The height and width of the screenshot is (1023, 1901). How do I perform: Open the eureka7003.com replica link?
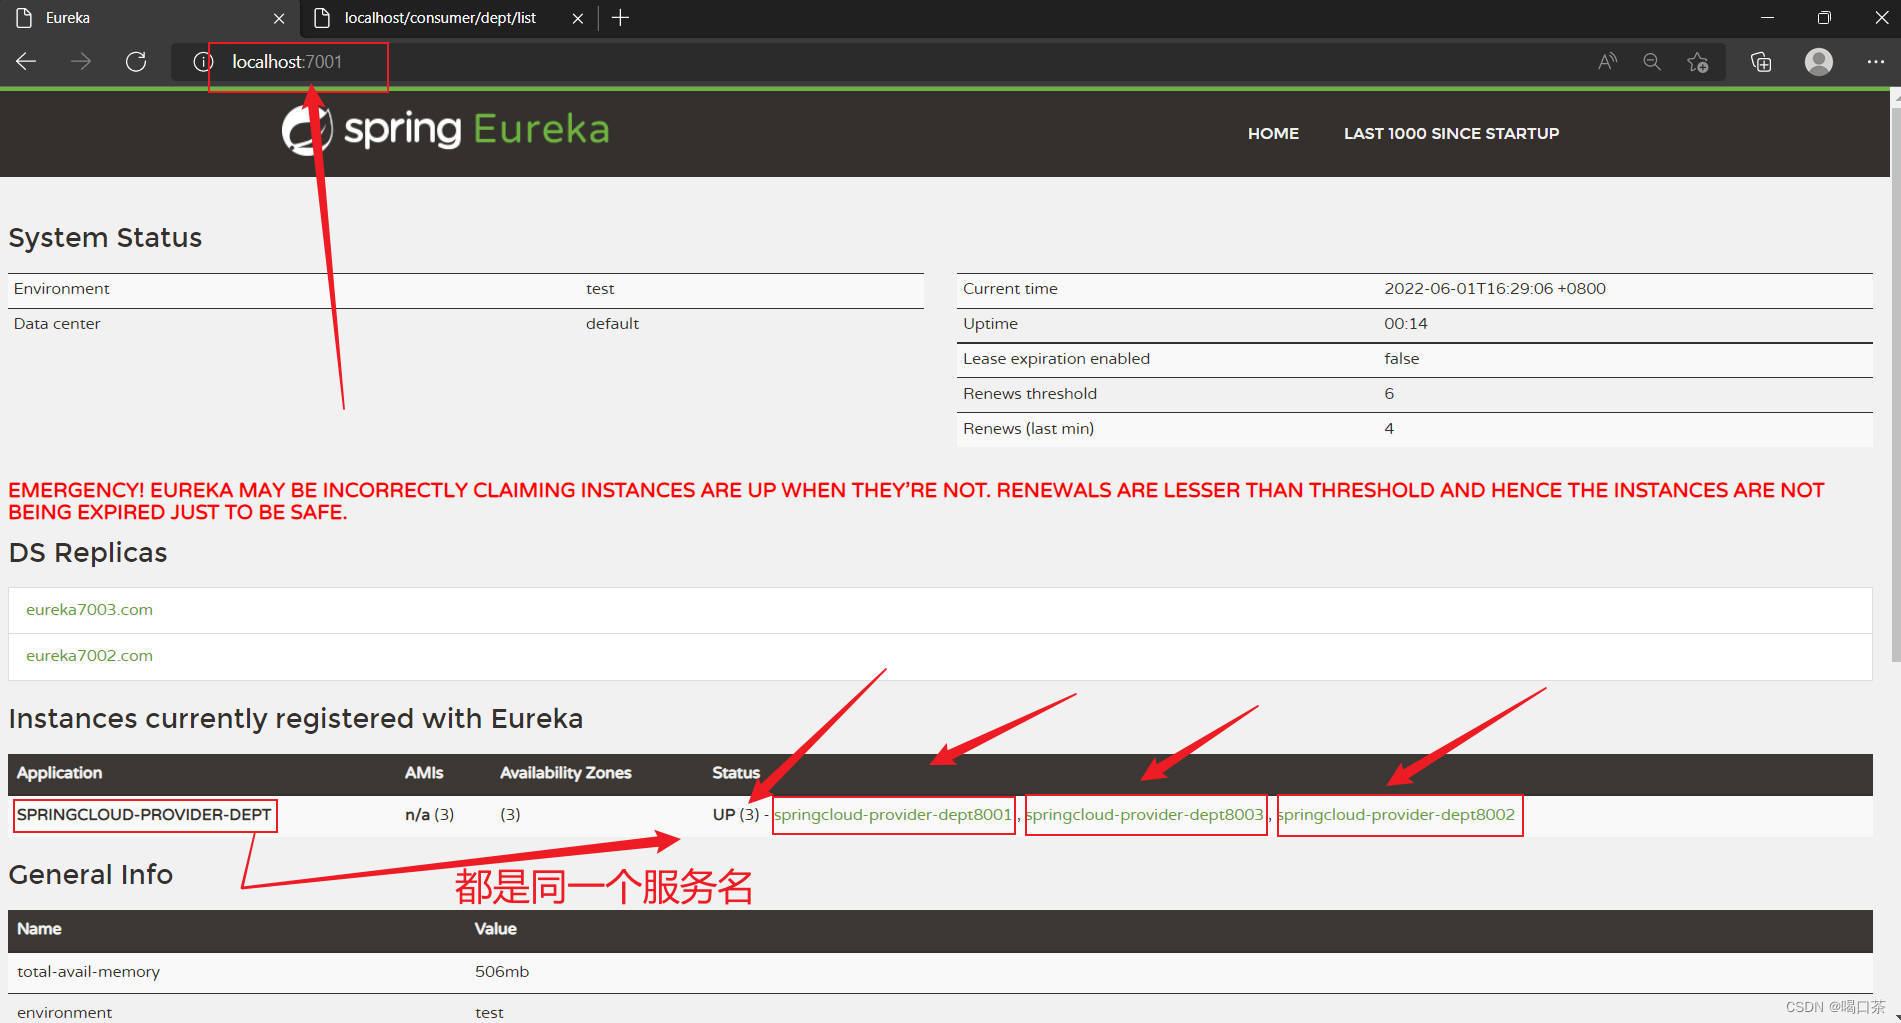tap(89, 610)
